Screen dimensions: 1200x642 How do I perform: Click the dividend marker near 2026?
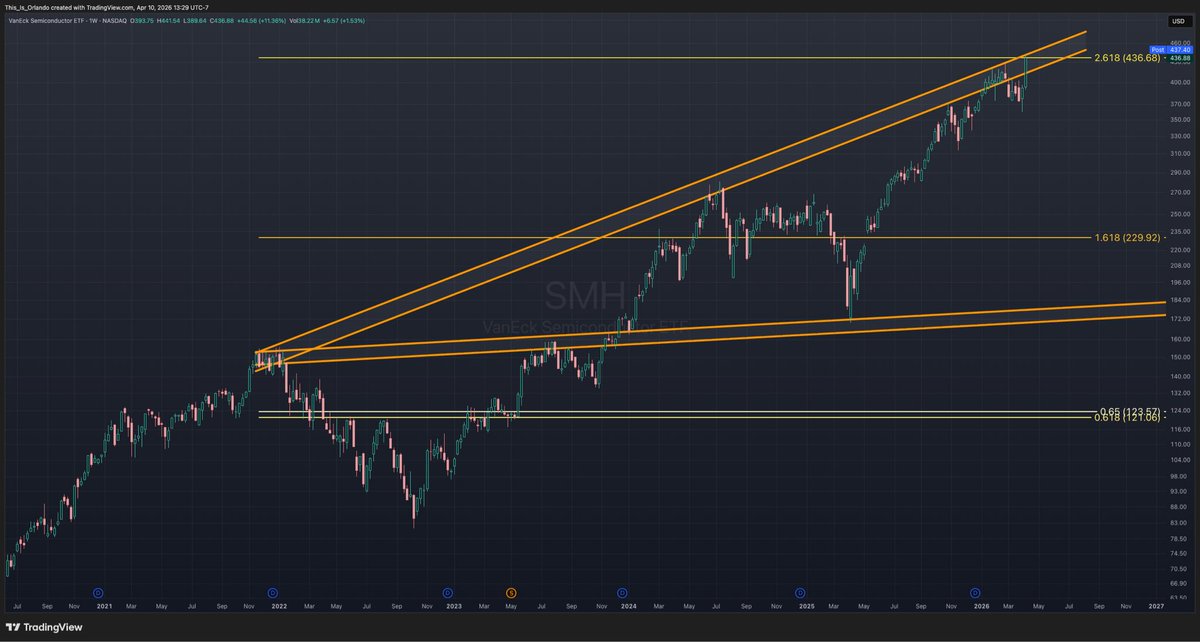tap(975, 593)
